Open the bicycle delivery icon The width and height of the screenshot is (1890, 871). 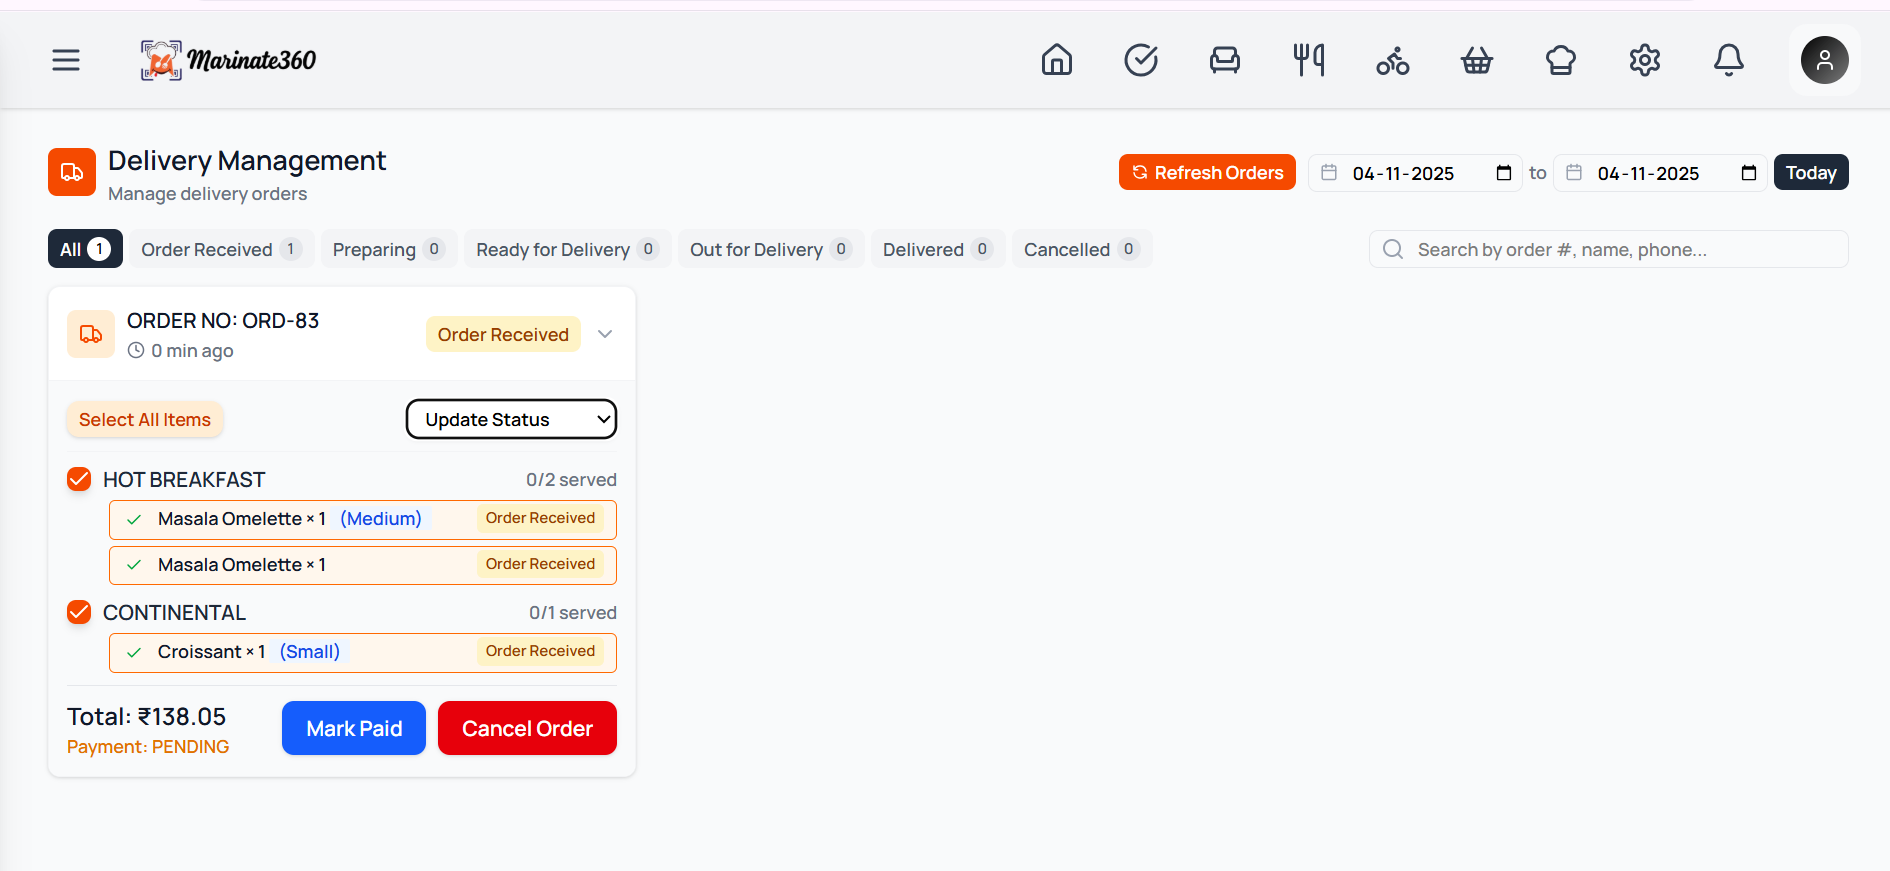pos(1393,60)
